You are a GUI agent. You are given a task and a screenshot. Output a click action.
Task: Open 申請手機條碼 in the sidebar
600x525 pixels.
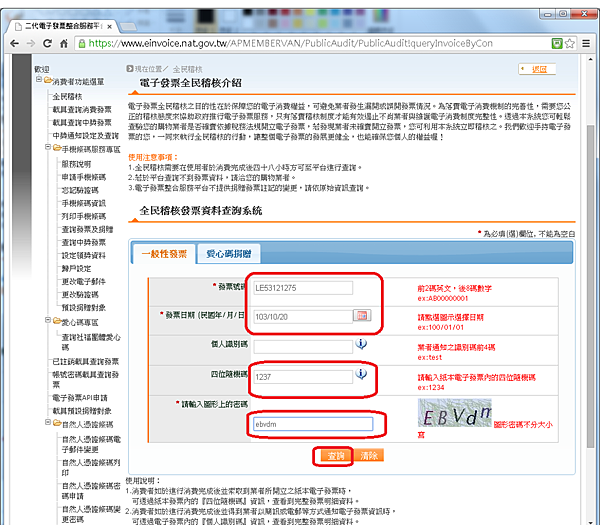tap(84, 177)
